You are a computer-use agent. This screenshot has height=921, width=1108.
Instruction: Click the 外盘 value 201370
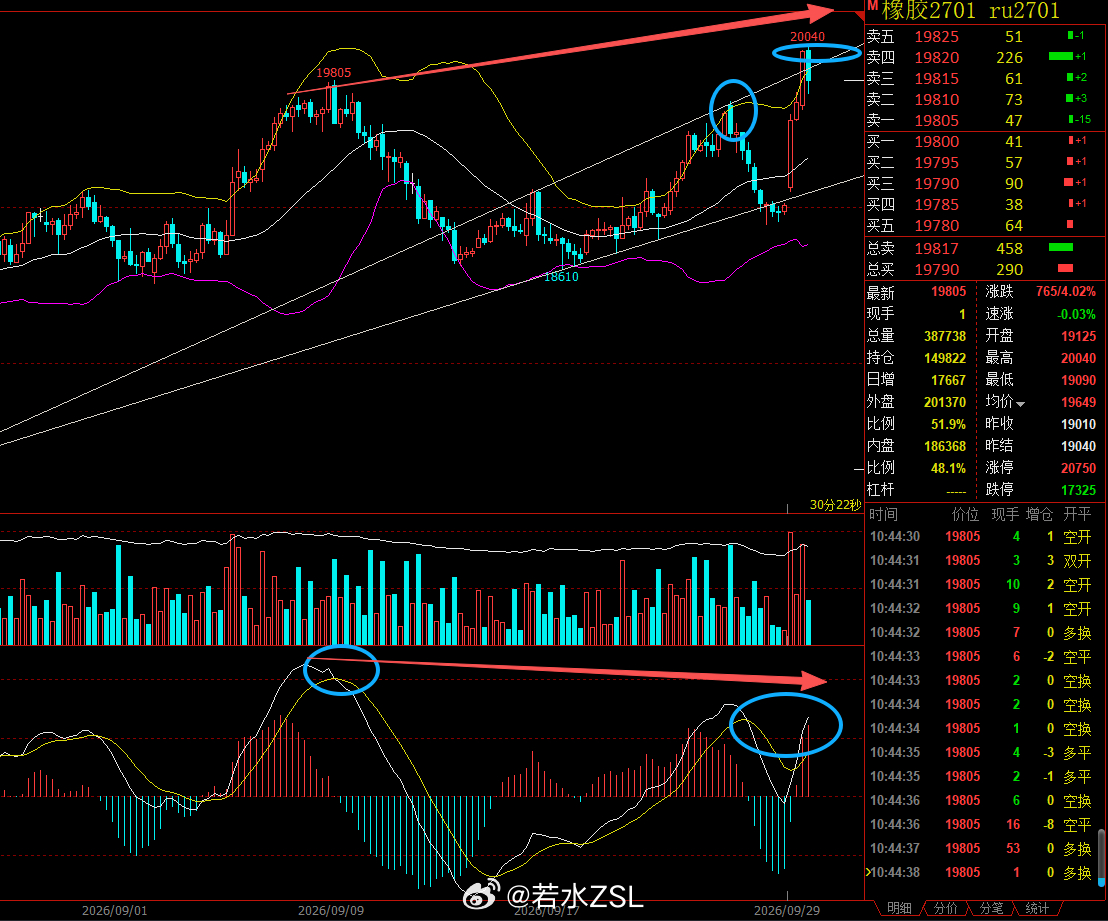pos(945,402)
